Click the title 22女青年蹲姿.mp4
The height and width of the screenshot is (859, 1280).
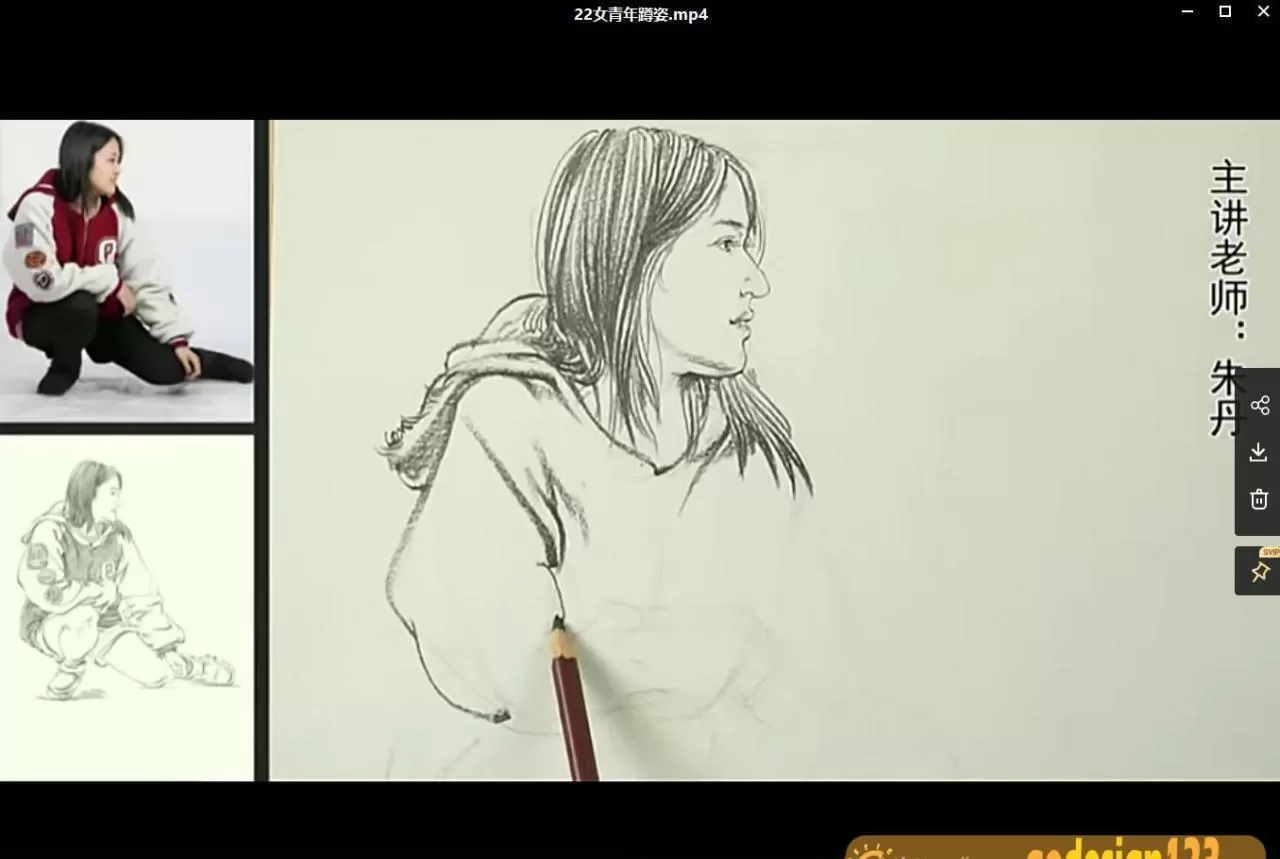(640, 14)
